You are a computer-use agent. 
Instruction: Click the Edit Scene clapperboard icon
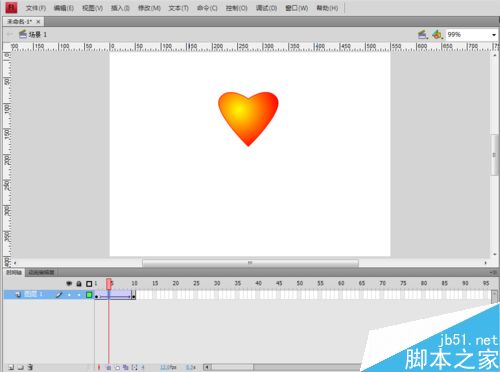pos(423,34)
